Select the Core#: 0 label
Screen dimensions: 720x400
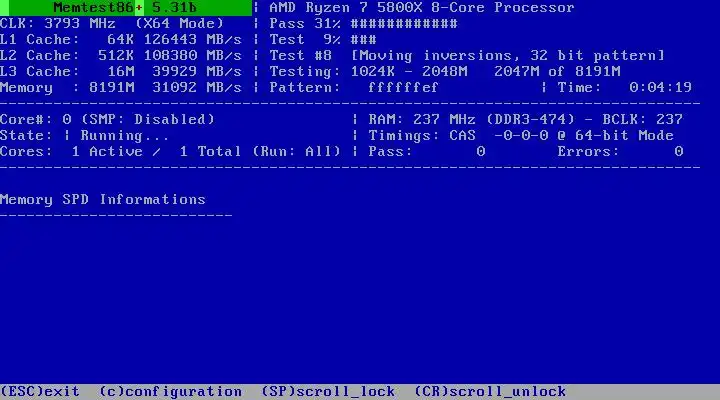pyautogui.click(x=36, y=120)
